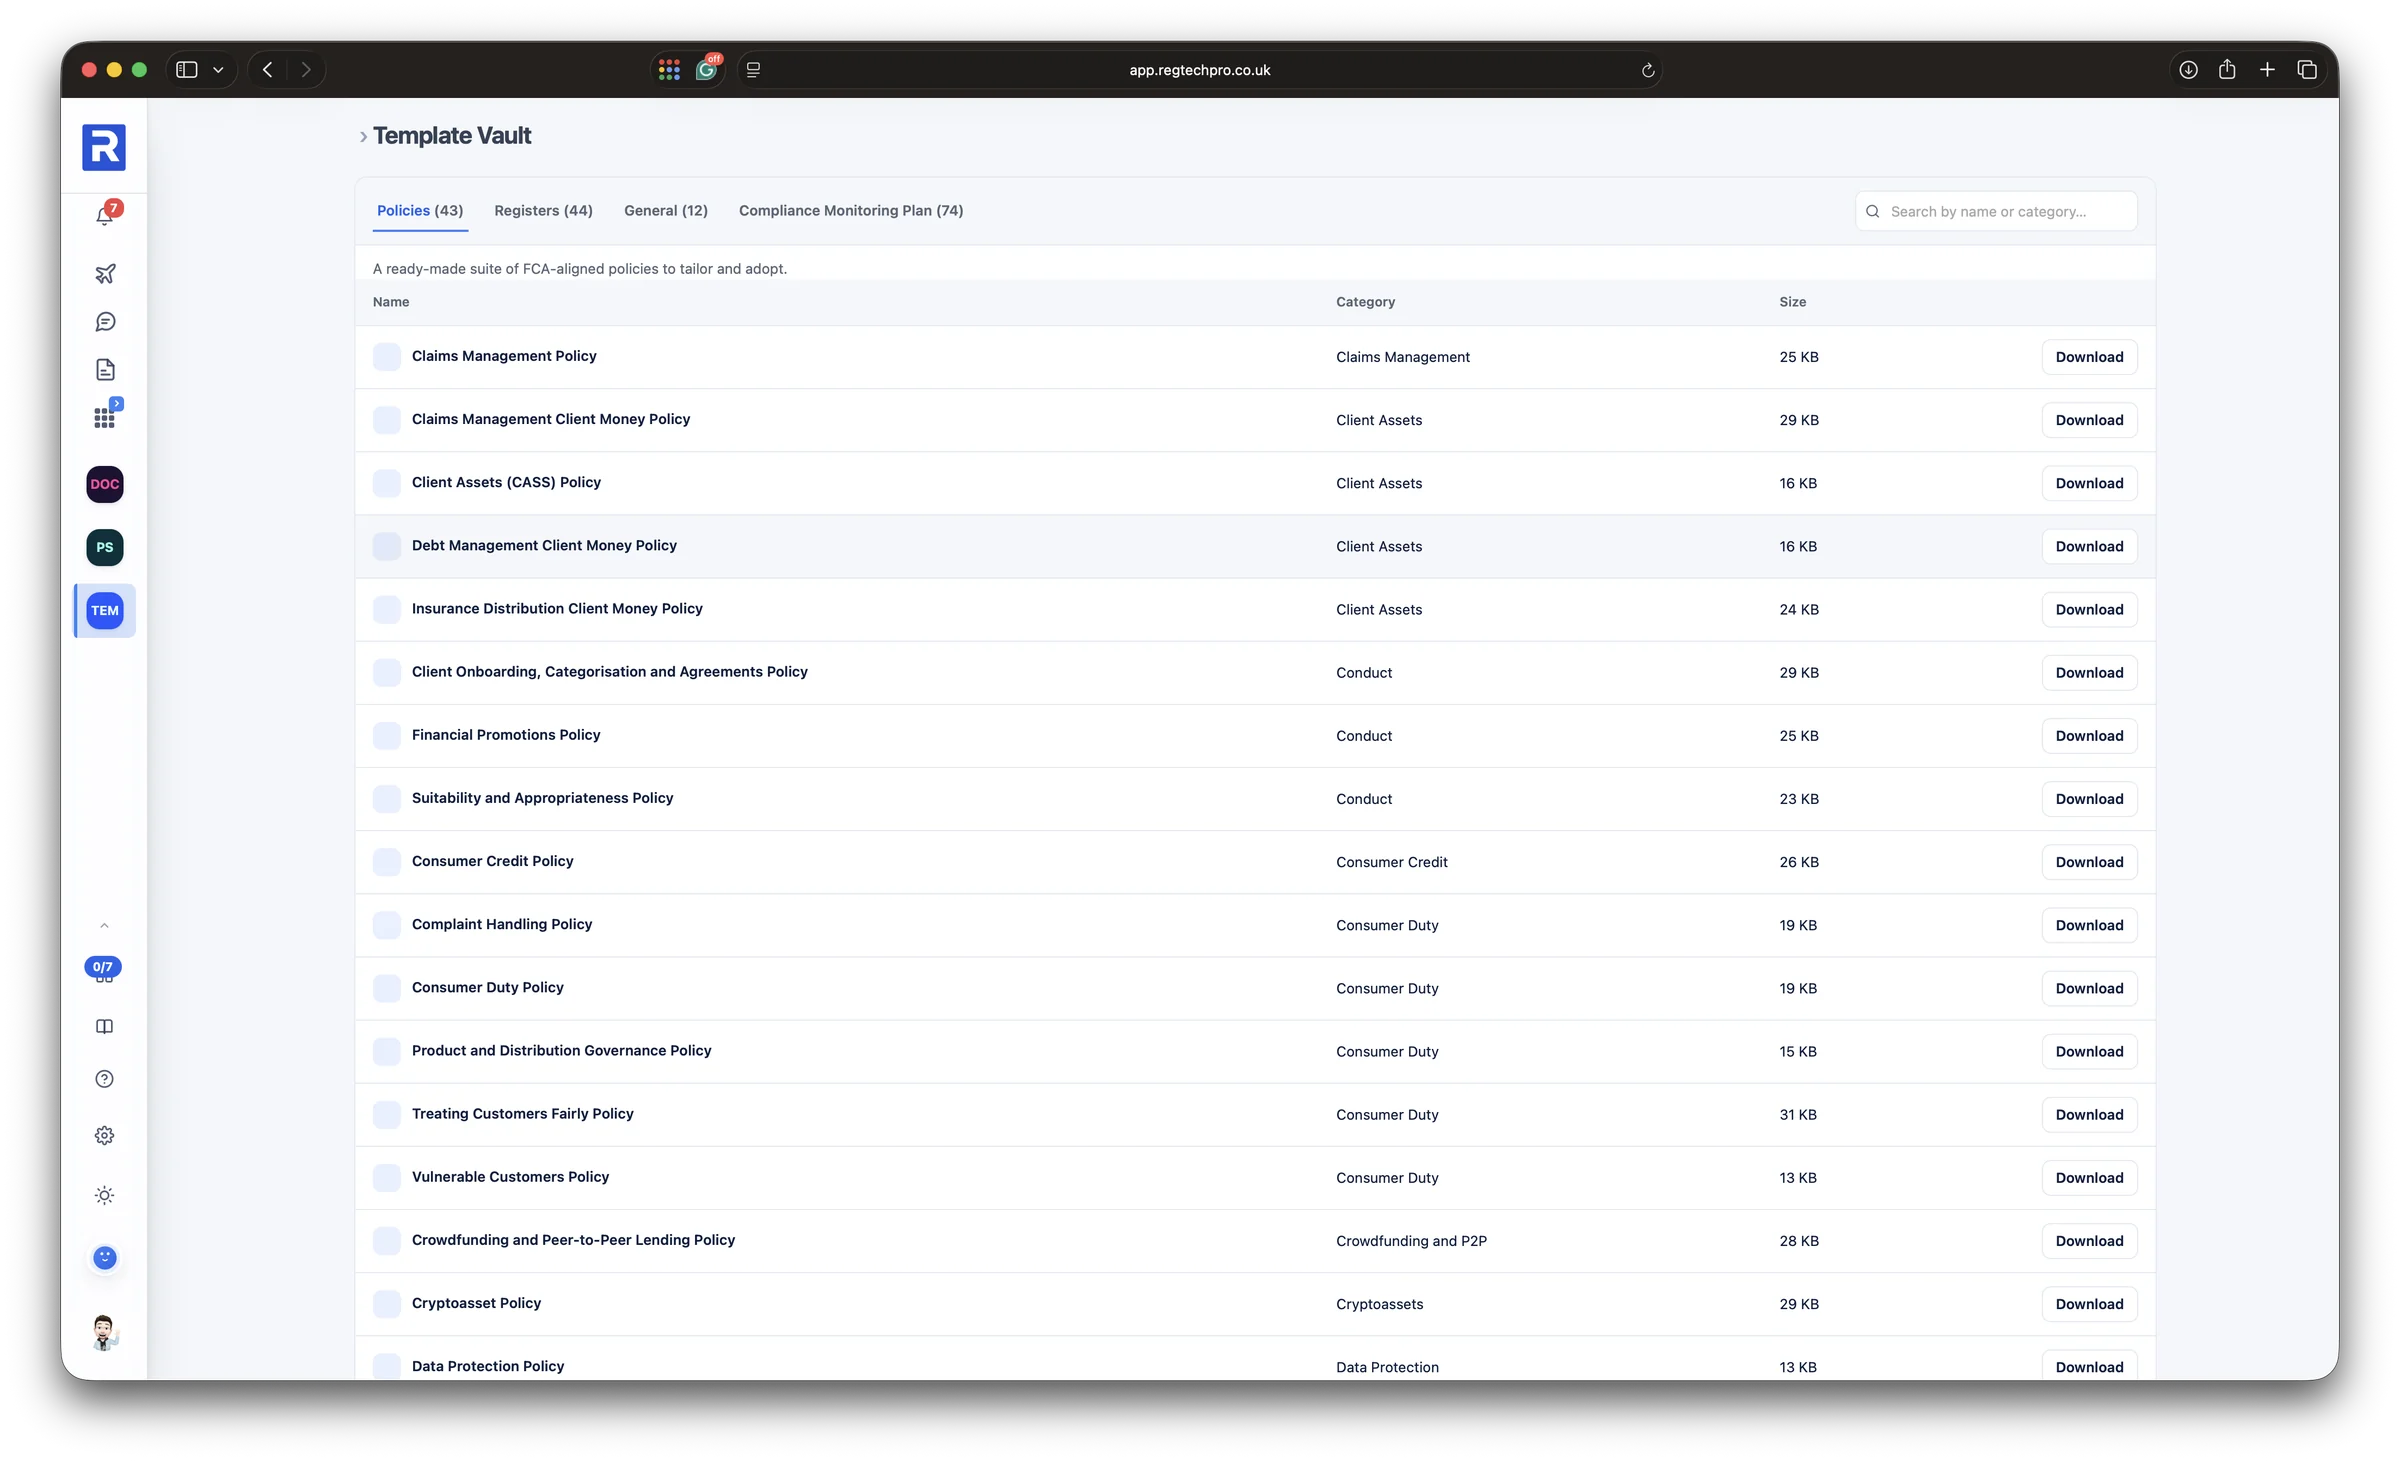Click the rocket launch icon in sidebar

[x=105, y=273]
